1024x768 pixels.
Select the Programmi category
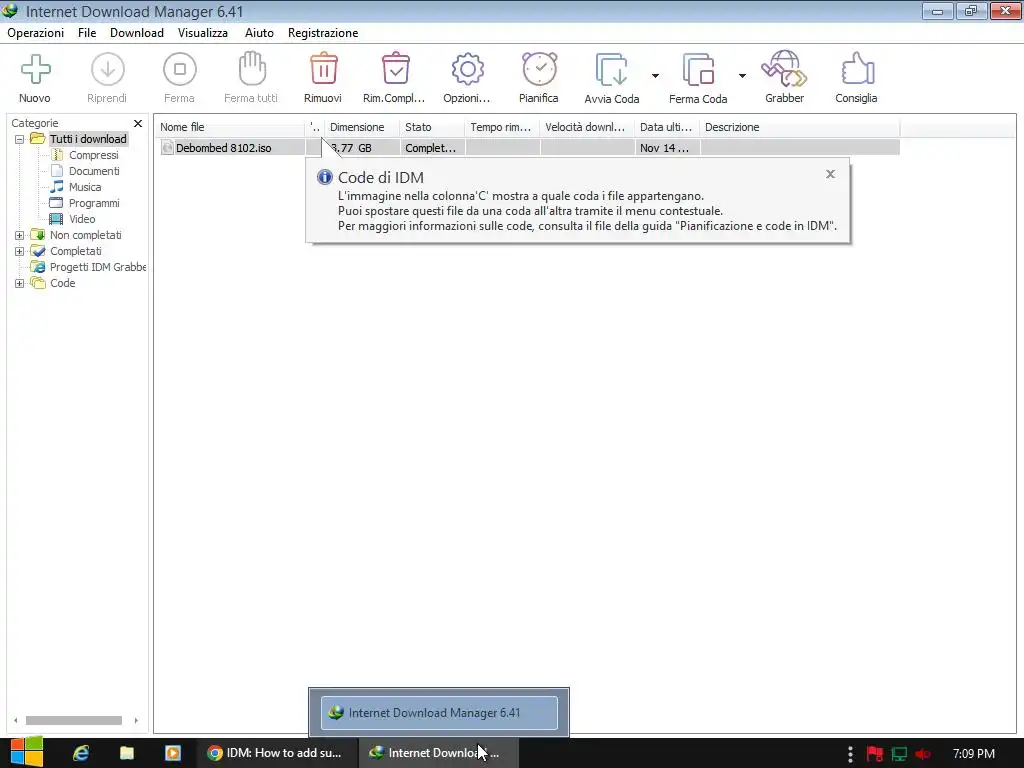point(94,203)
